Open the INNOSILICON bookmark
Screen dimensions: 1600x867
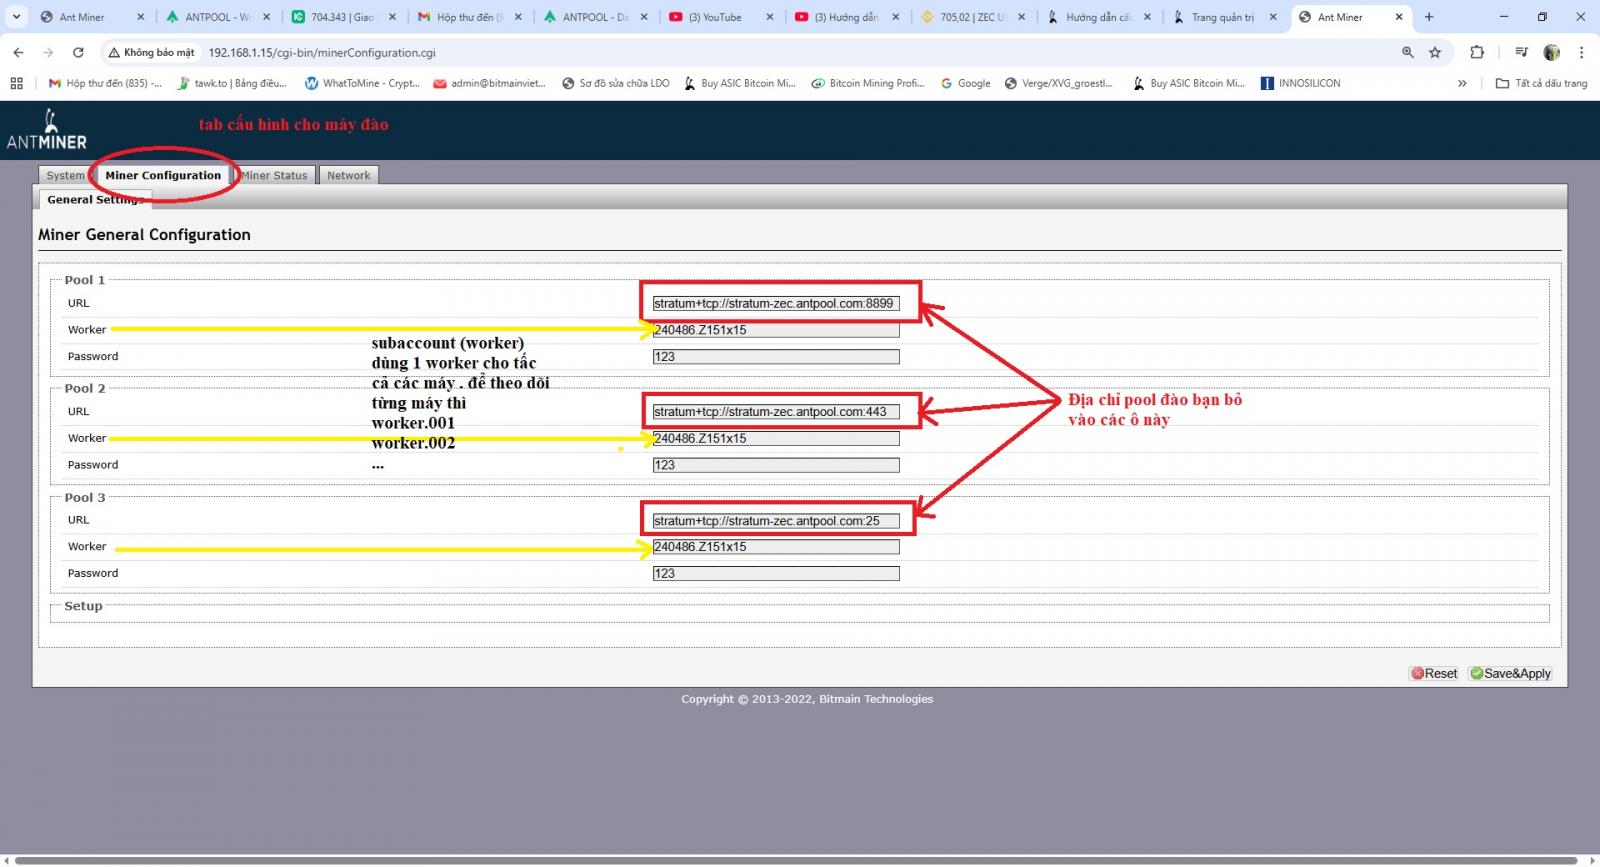point(1301,83)
